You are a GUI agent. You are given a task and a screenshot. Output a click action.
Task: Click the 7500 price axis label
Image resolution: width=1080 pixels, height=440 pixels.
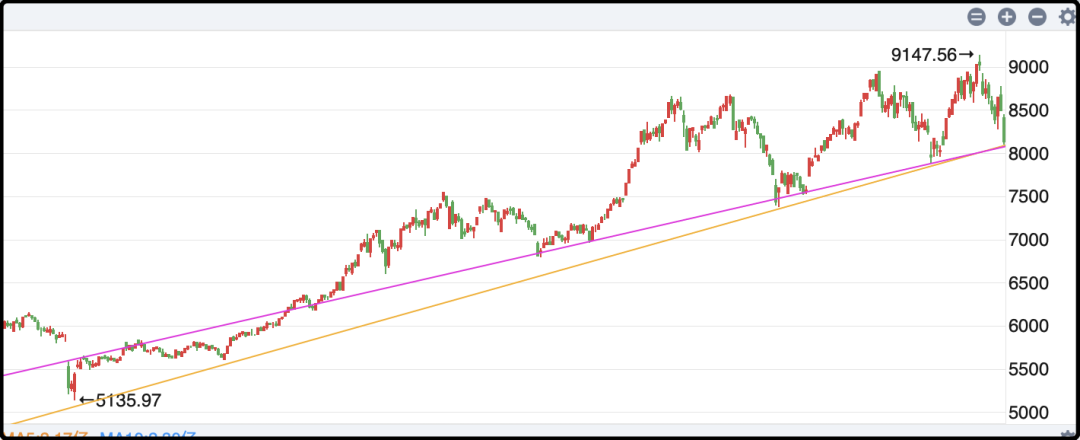pyautogui.click(x=1029, y=197)
